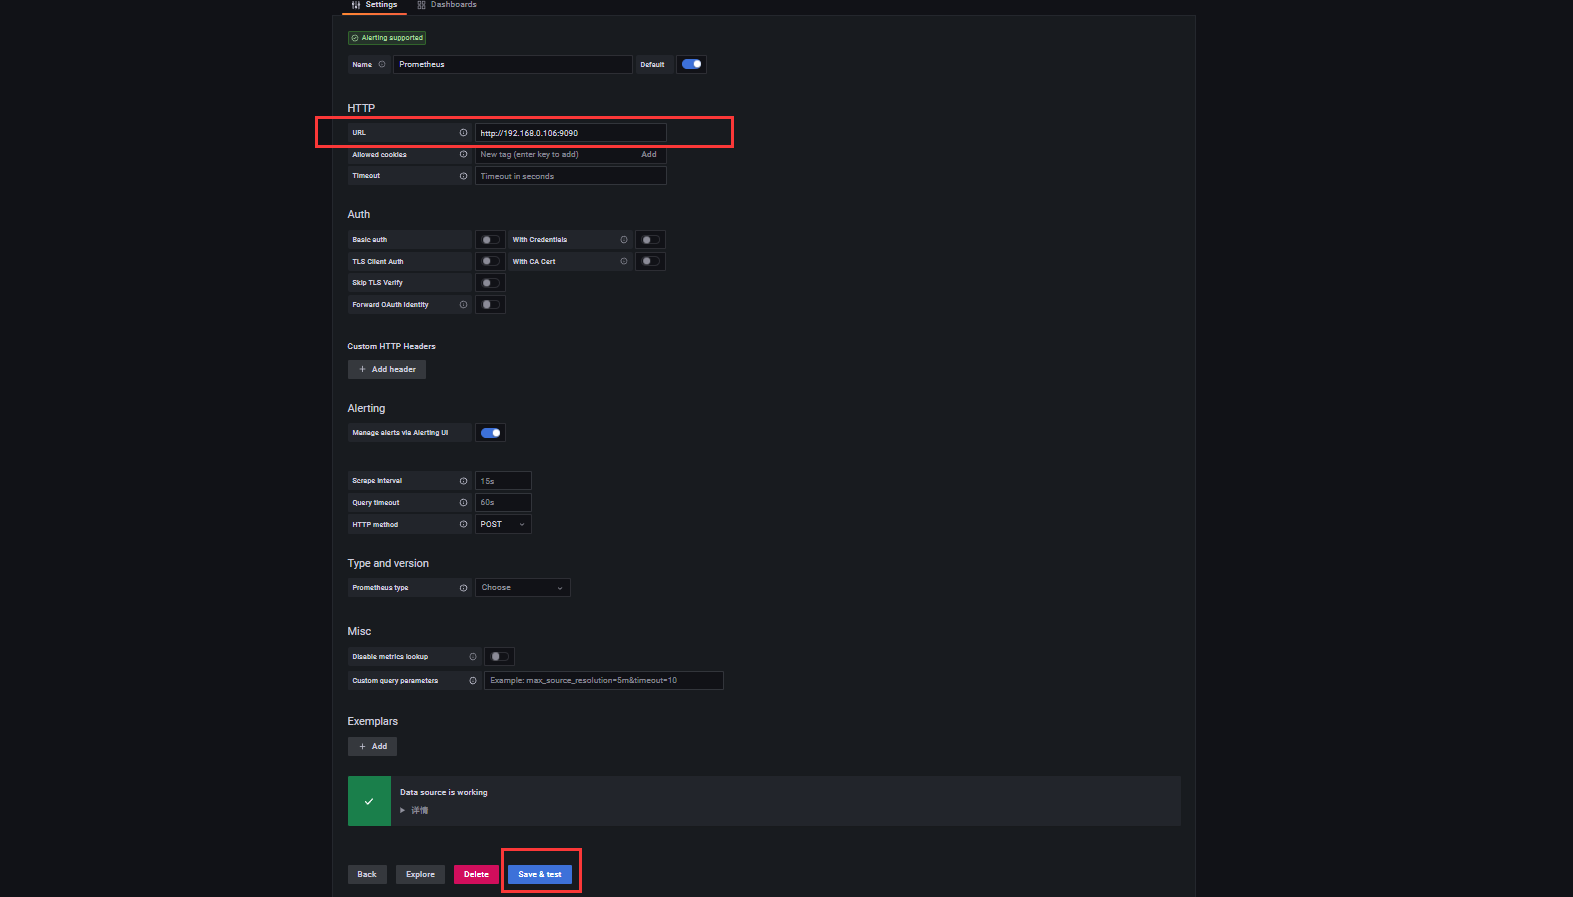Screen dimensions: 1573x897
Task: Click the With CA Cert info icon
Action: [624, 261]
